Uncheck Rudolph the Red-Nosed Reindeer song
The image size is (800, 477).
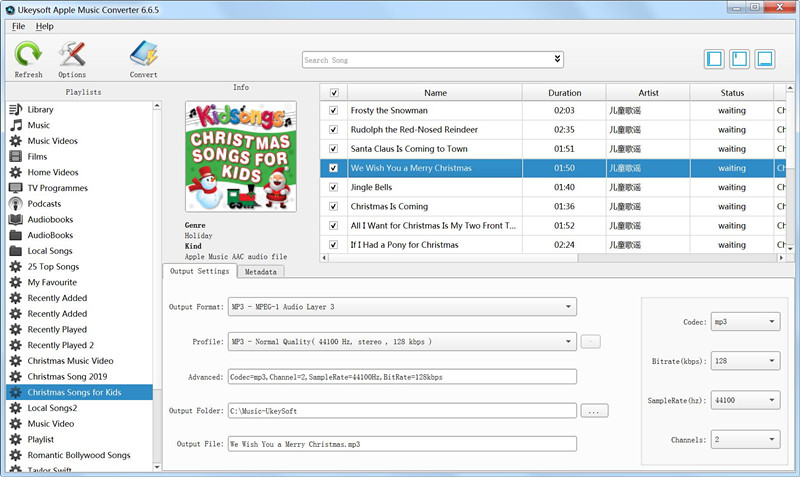click(x=334, y=130)
